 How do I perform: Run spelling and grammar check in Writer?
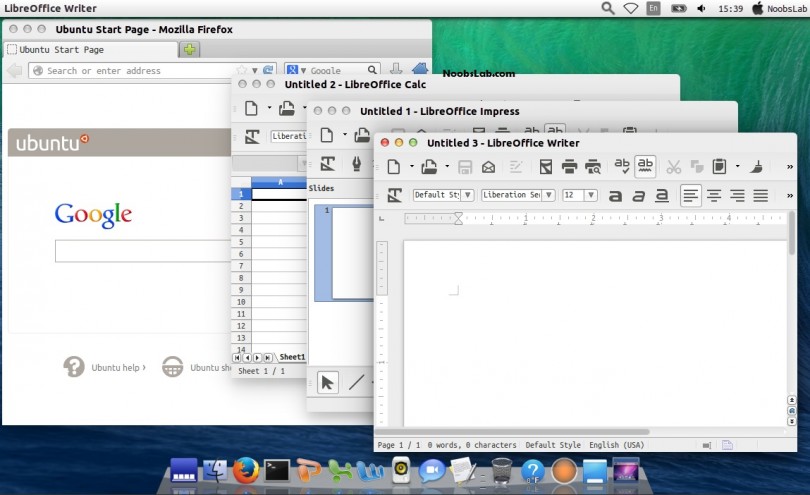tap(621, 166)
